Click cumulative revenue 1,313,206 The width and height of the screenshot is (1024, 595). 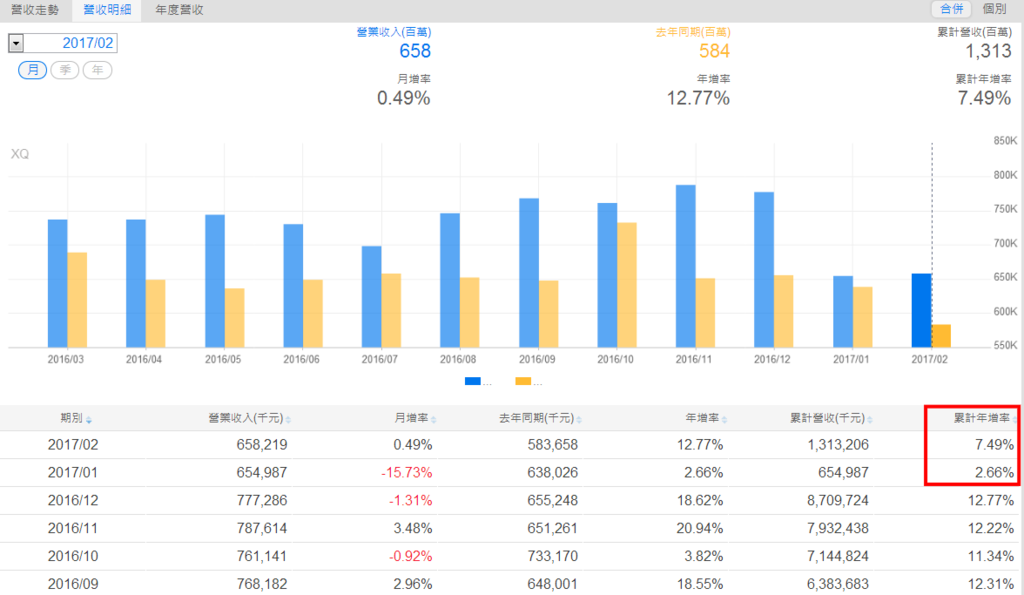click(x=838, y=445)
